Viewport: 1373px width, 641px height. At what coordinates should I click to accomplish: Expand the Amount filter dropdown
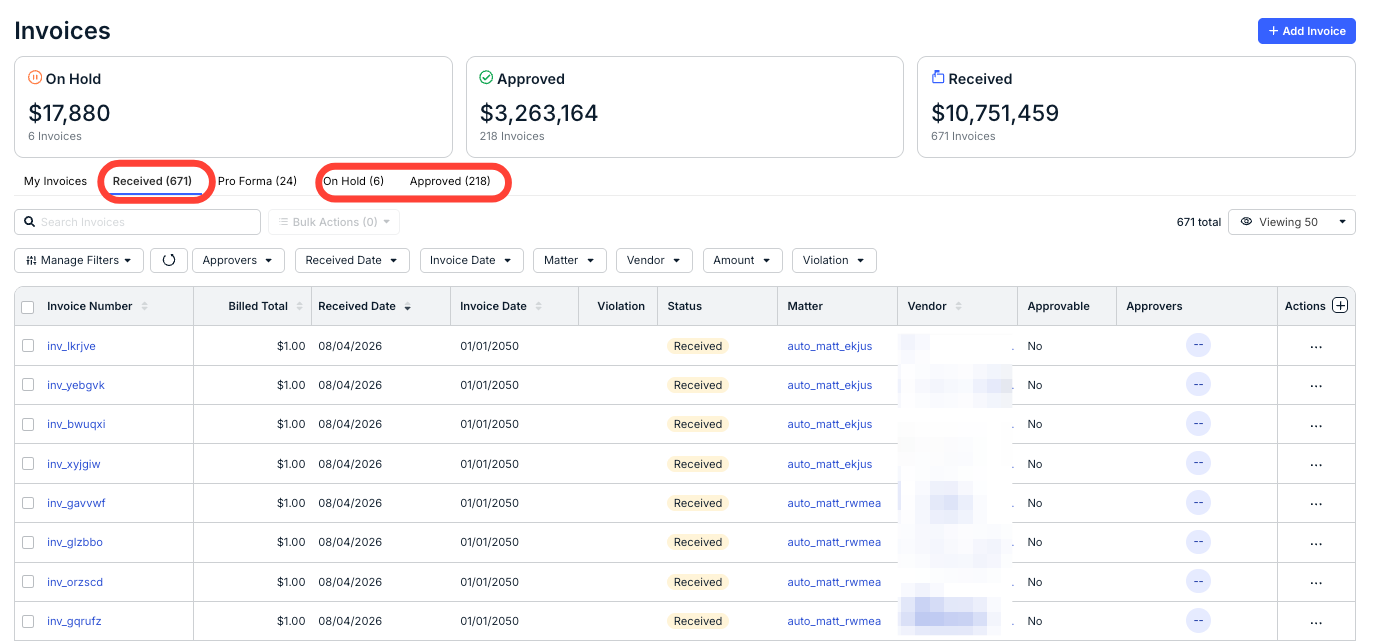point(743,260)
